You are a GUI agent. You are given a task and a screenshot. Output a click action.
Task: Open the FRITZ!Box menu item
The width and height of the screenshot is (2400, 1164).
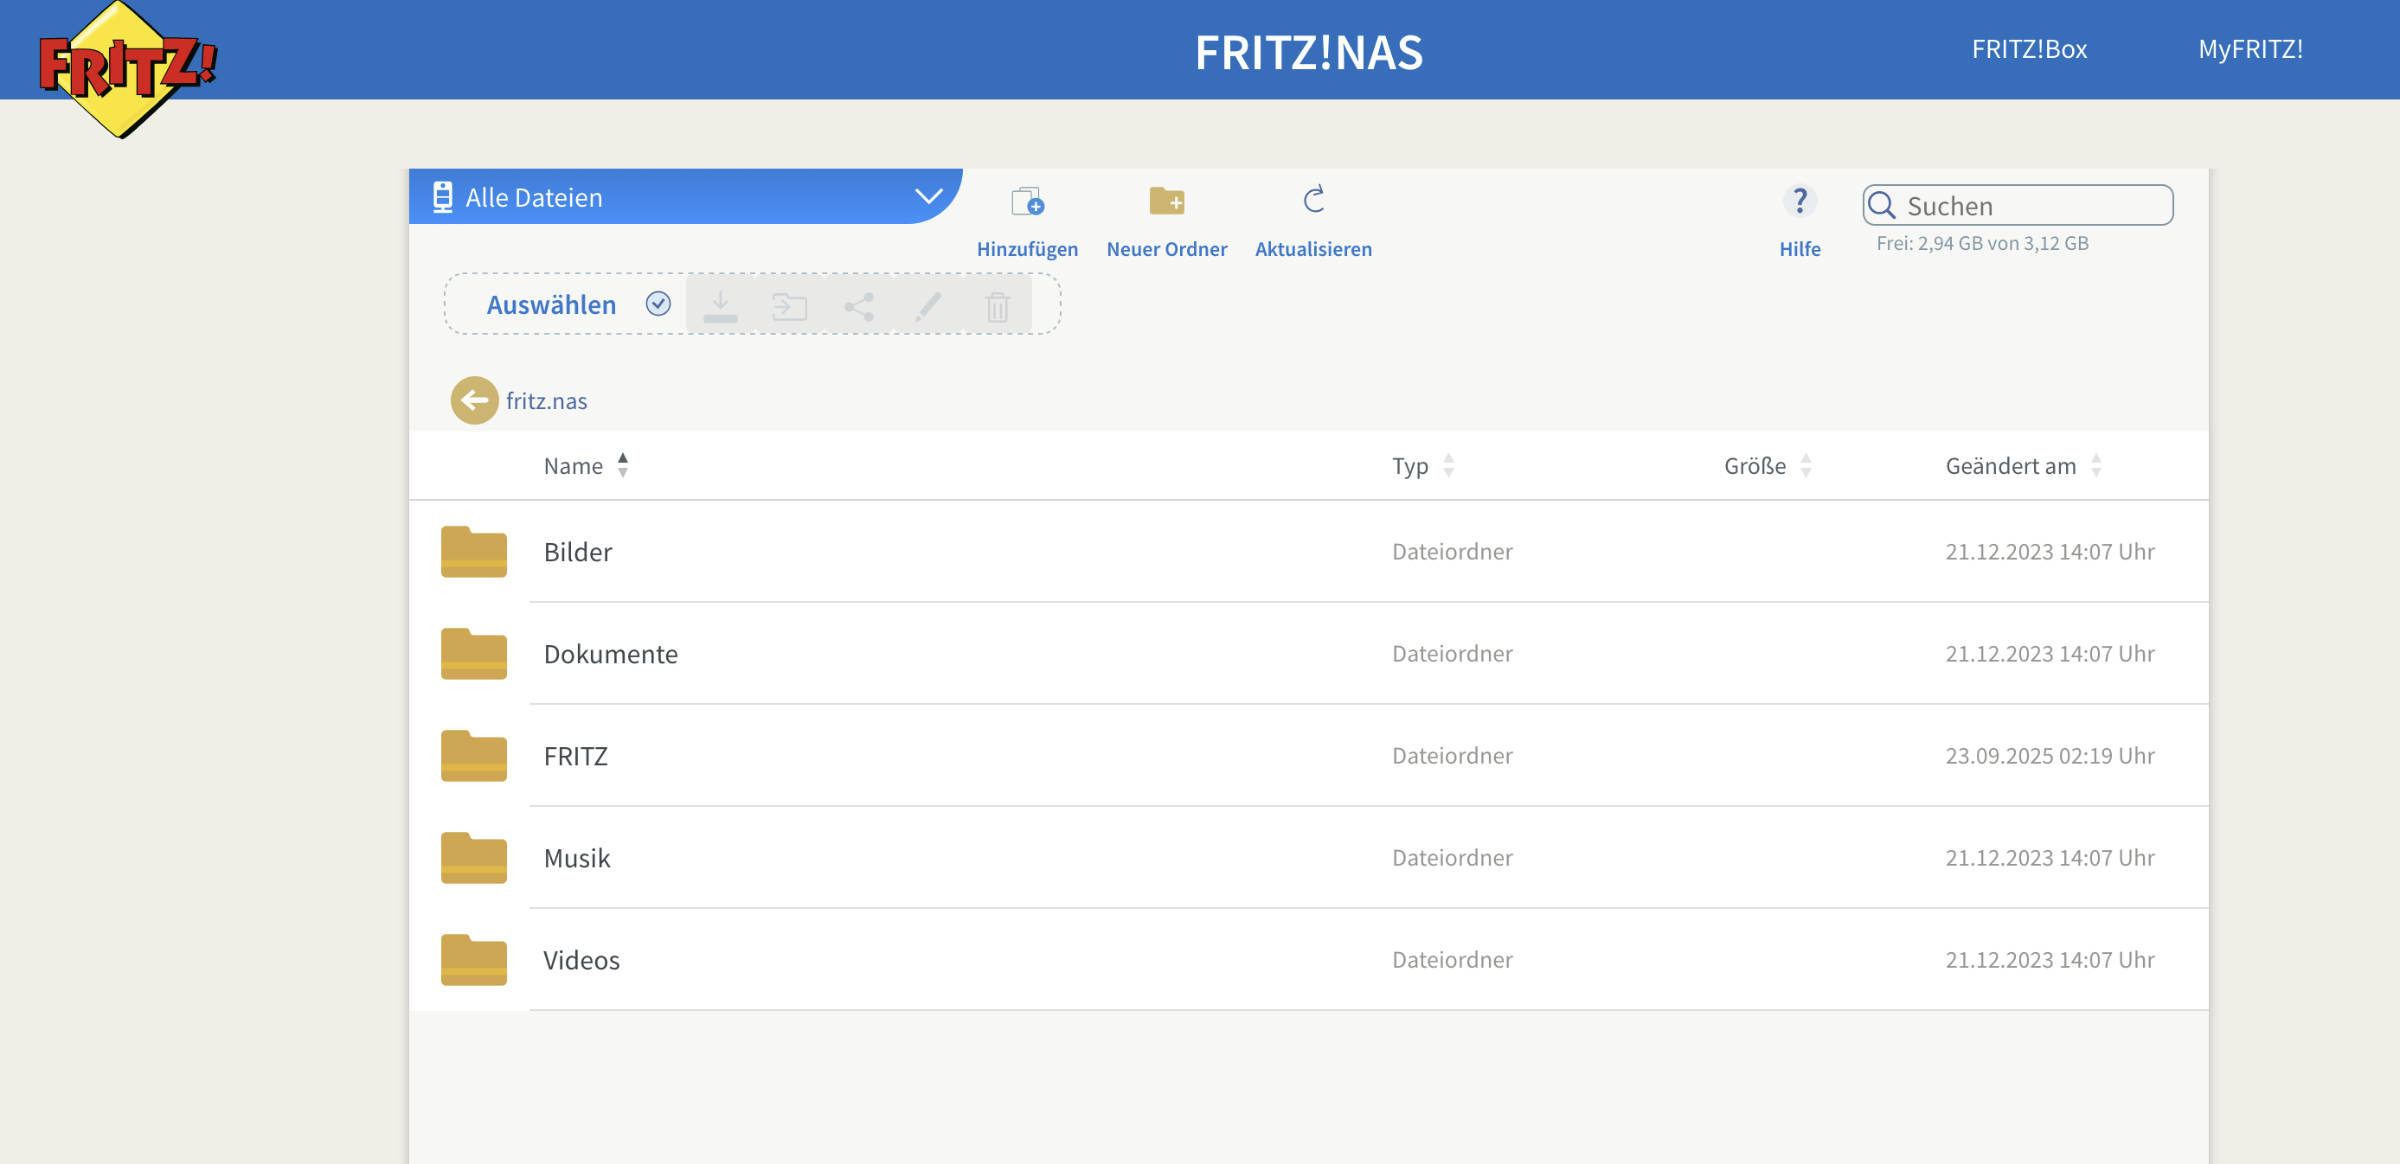pyautogui.click(x=2028, y=49)
